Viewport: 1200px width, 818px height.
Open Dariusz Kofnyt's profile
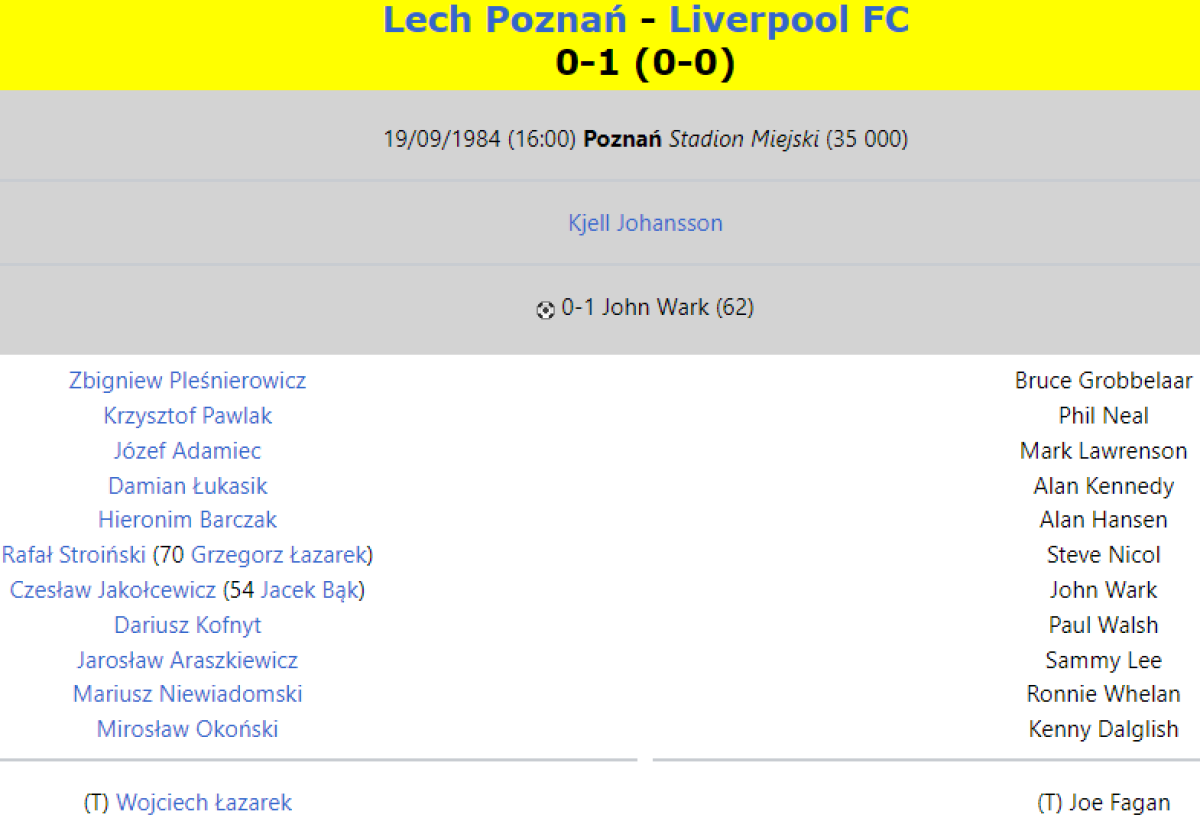[x=187, y=625]
